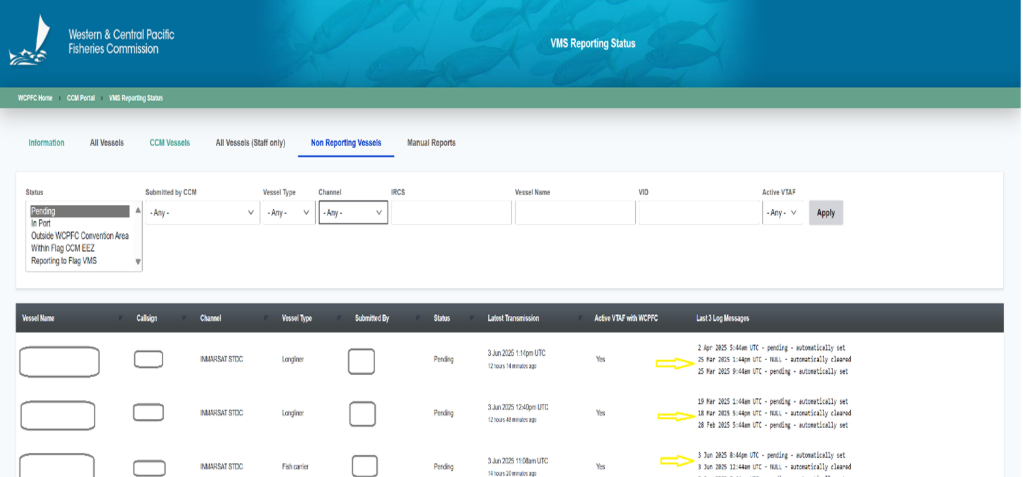Sort by Callsign column header
The height and width of the screenshot is (477, 1023).
pos(146,318)
